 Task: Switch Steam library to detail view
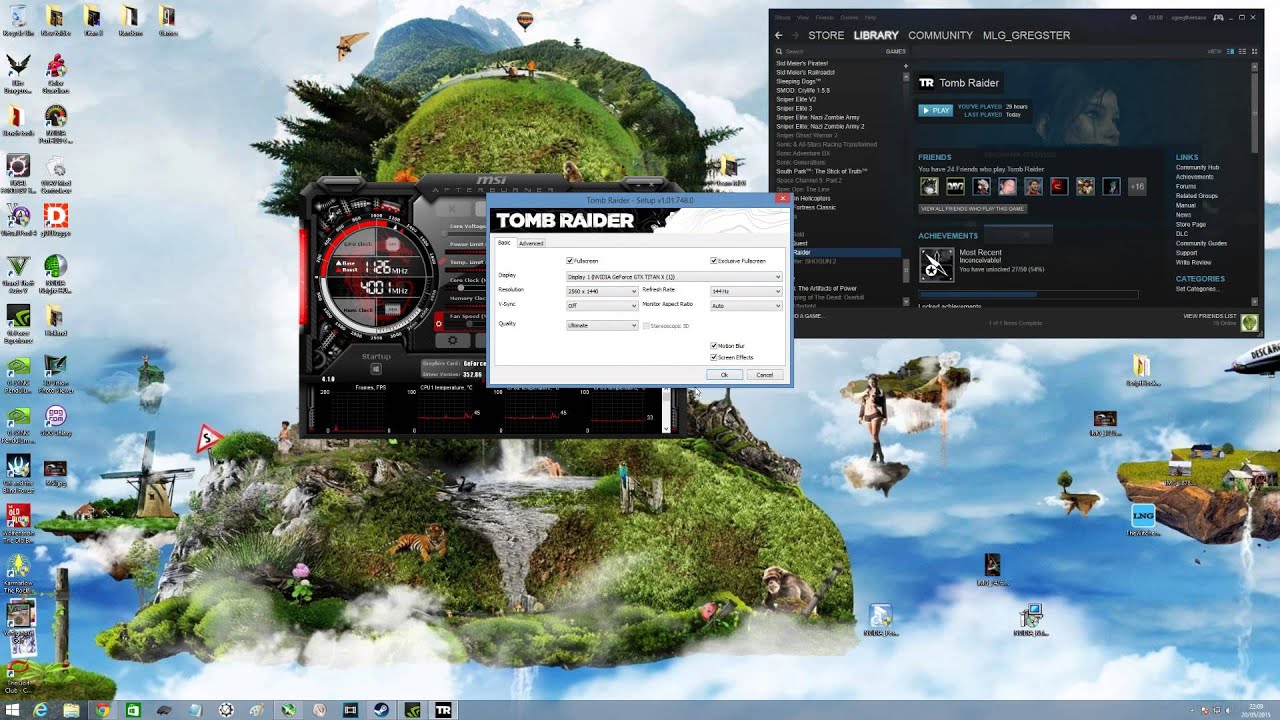pyautogui.click(x=1232, y=51)
